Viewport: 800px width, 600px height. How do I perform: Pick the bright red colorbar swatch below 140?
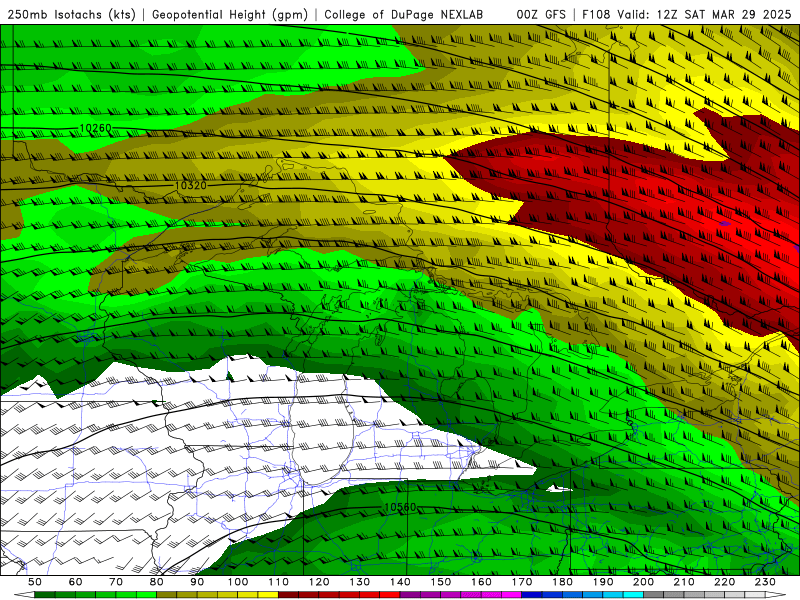point(390,595)
